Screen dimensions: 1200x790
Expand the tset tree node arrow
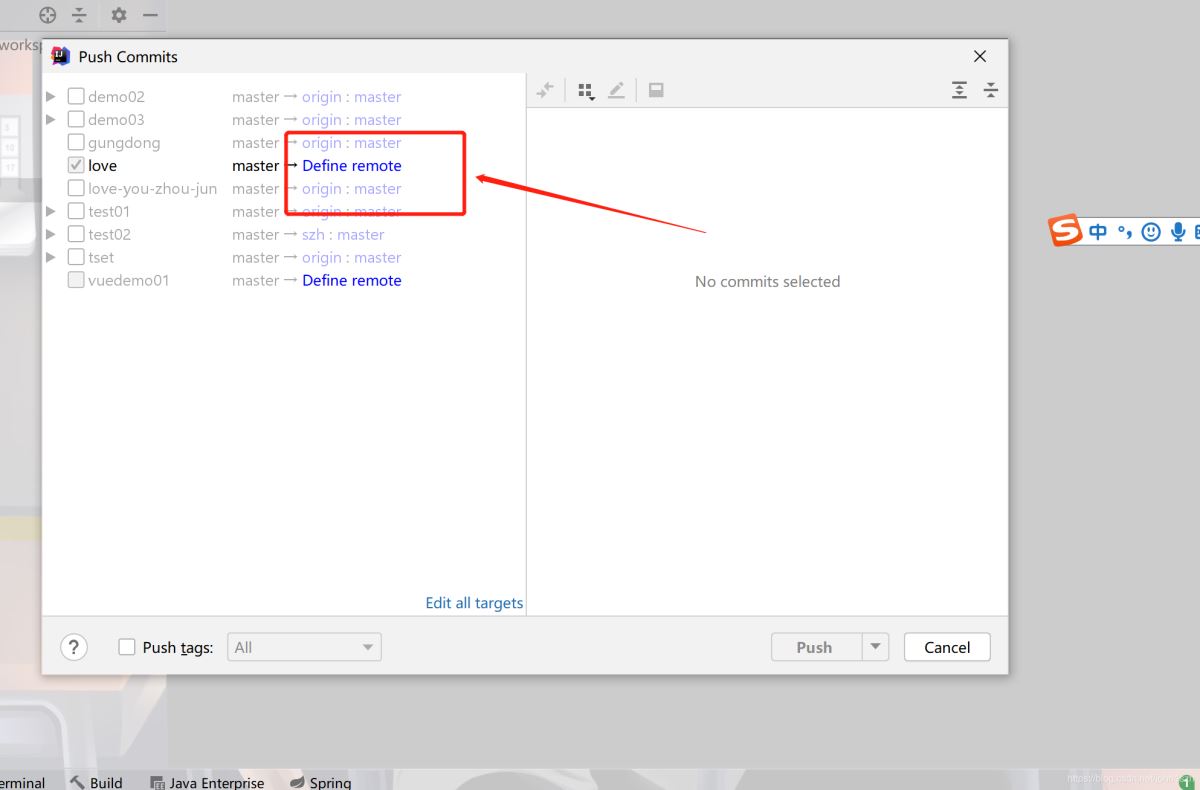(51, 258)
